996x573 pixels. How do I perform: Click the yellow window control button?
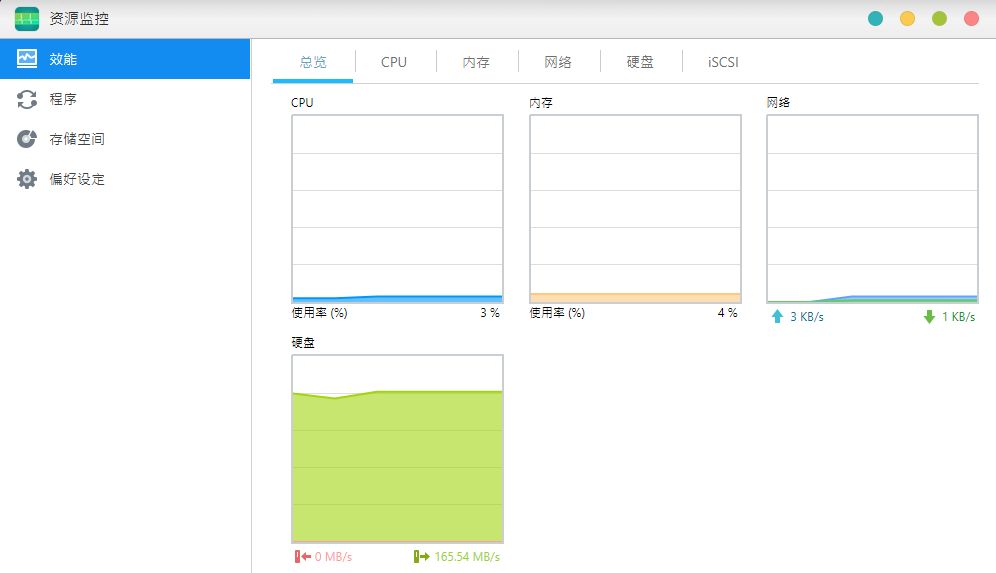click(x=907, y=18)
